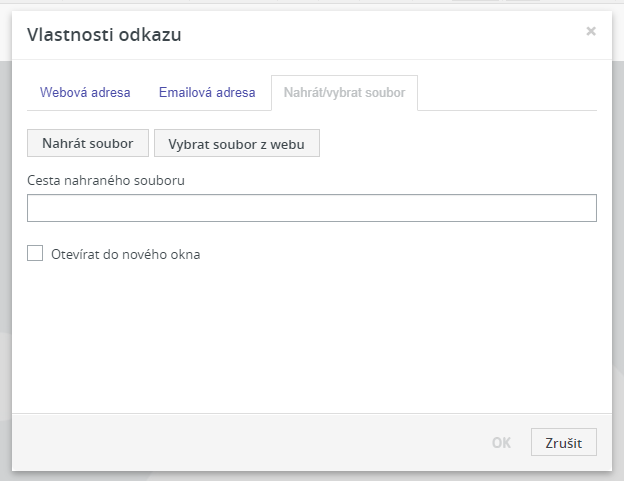The image size is (624, 481).
Task: Pick an existing web file via Vybrat soubor
Action: click(x=237, y=143)
